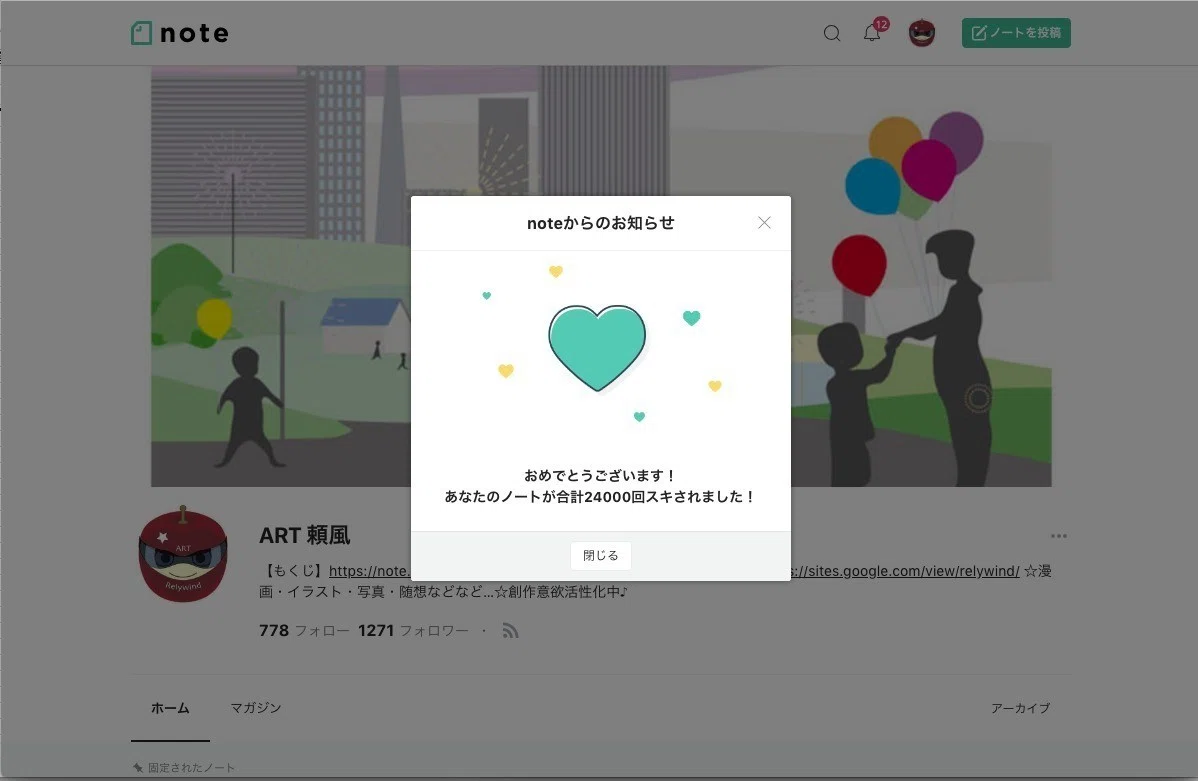Switch to the マガジン tab
The height and width of the screenshot is (781, 1198).
pos(256,708)
